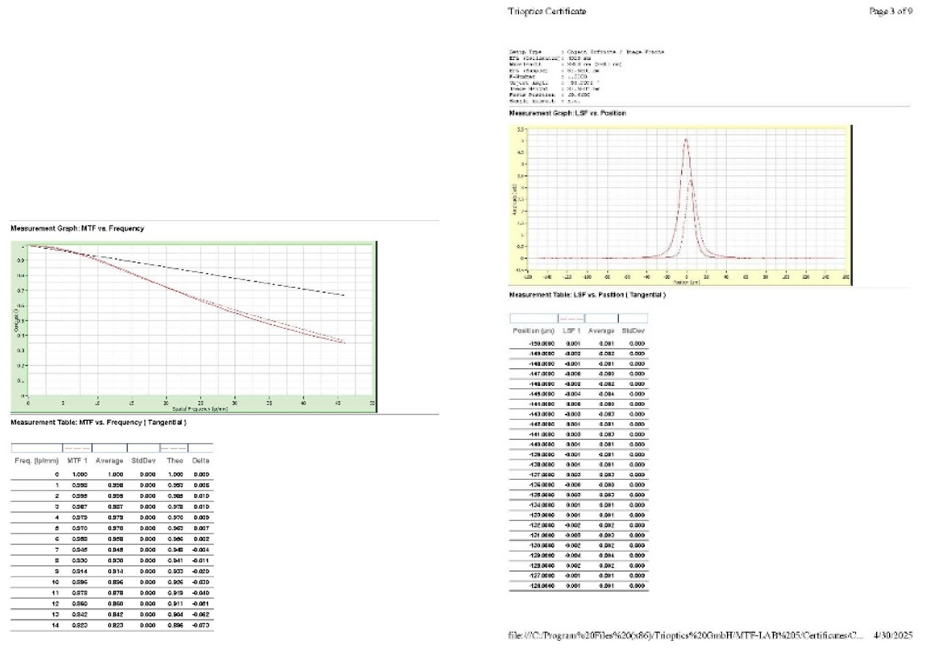This screenshot has height=651, width=937.
Task: Click the peak of the LSF curve
Action: coord(686,141)
